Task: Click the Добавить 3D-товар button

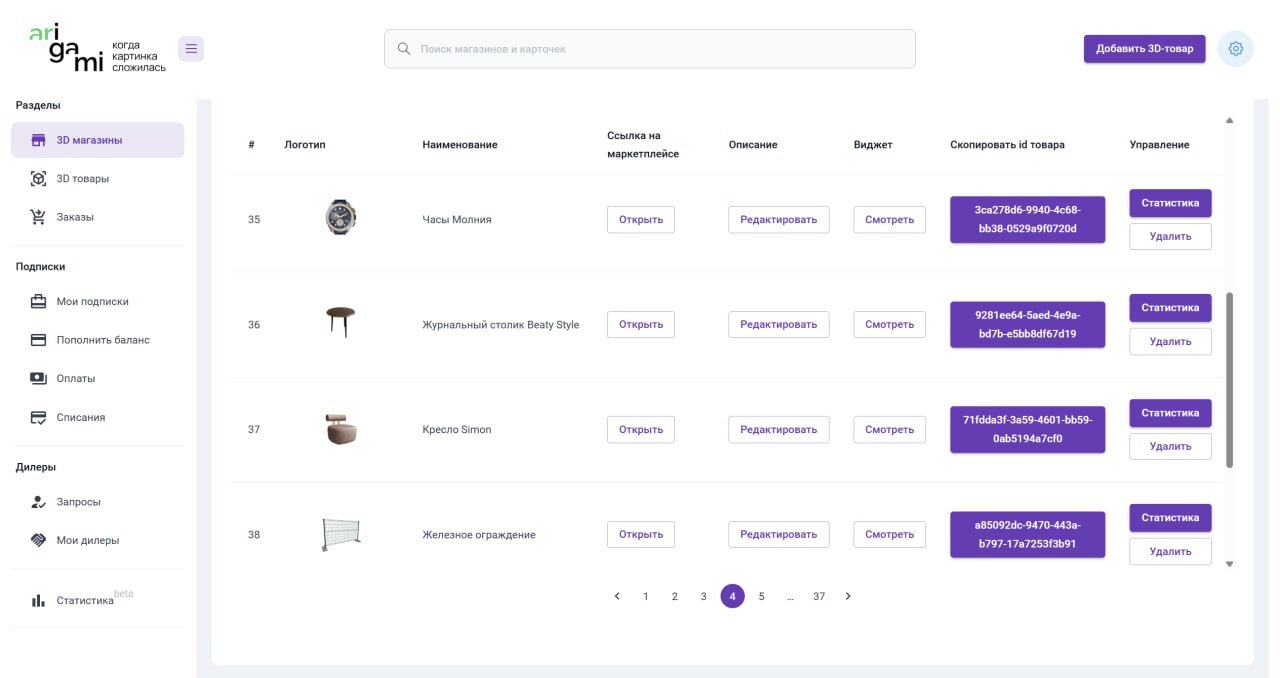Action: pyautogui.click(x=1144, y=48)
